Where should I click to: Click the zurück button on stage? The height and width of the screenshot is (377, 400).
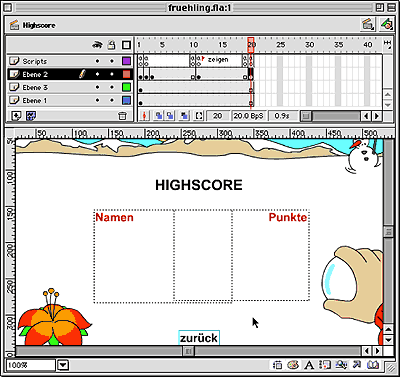click(x=199, y=338)
